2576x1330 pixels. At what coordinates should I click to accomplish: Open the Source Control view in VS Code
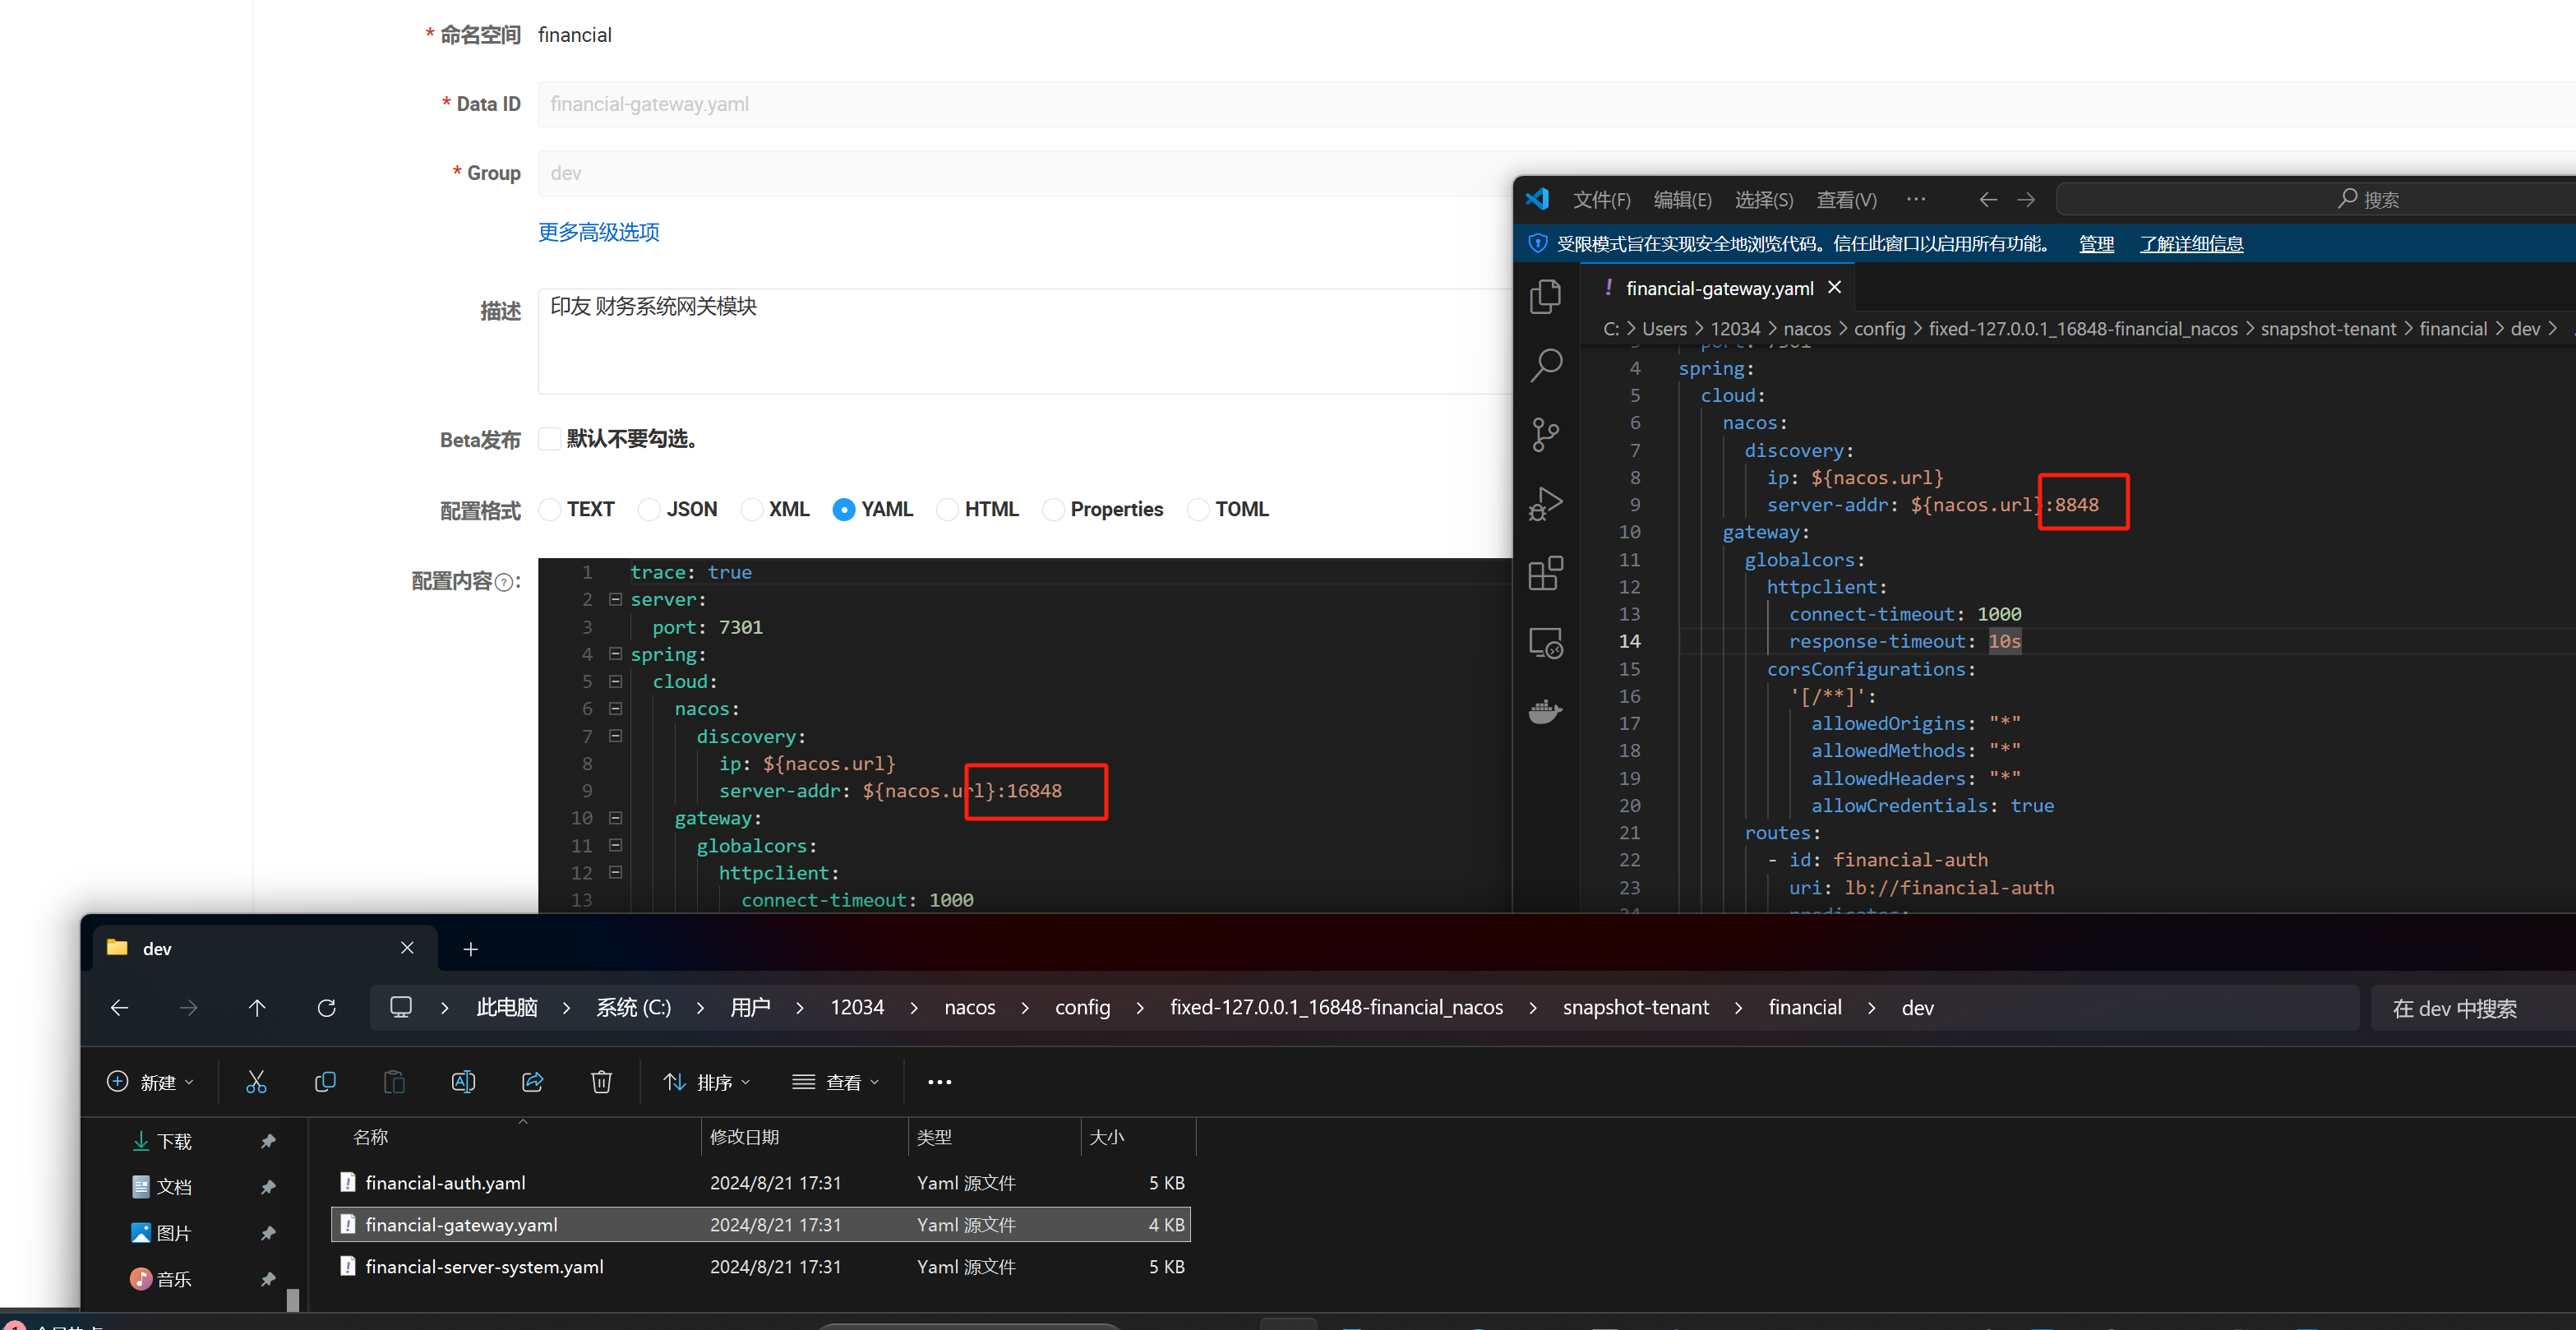point(1546,434)
